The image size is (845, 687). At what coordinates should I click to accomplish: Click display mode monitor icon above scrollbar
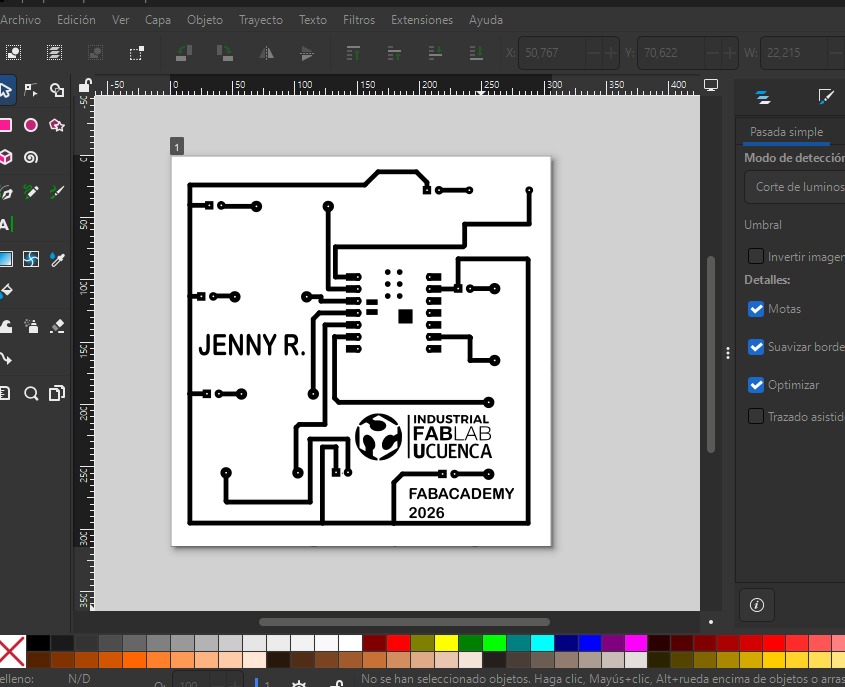pos(711,85)
